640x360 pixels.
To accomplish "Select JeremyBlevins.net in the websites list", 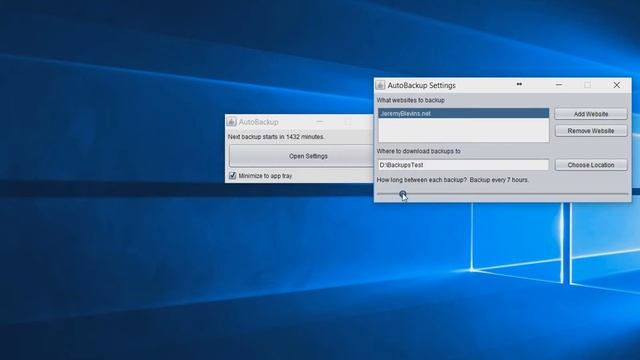I will pyautogui.click(x=463, y=113).
